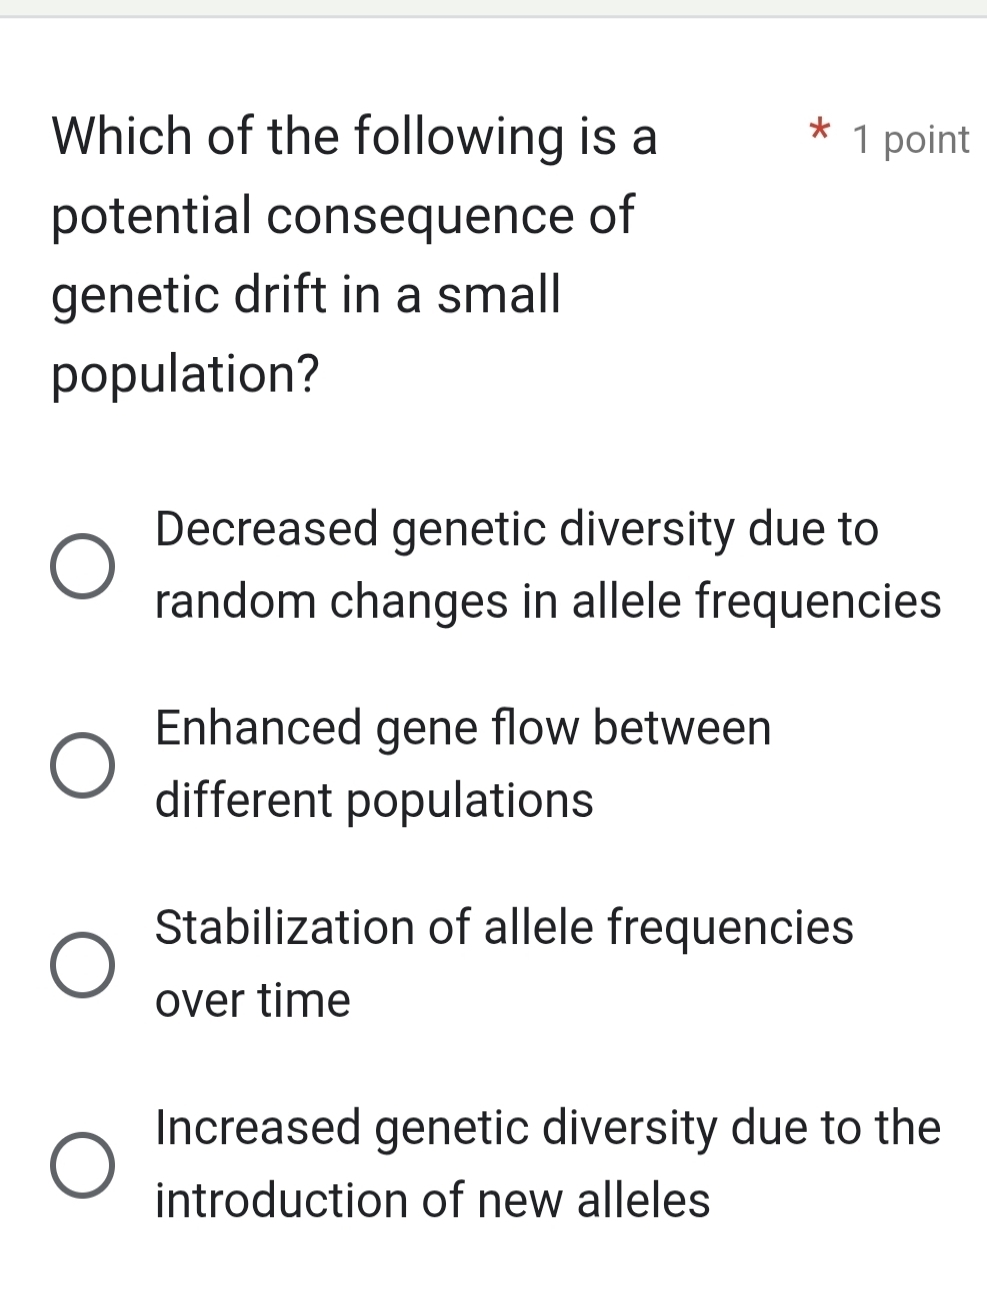Click the radio circle beside the second answer

[84, 765]
